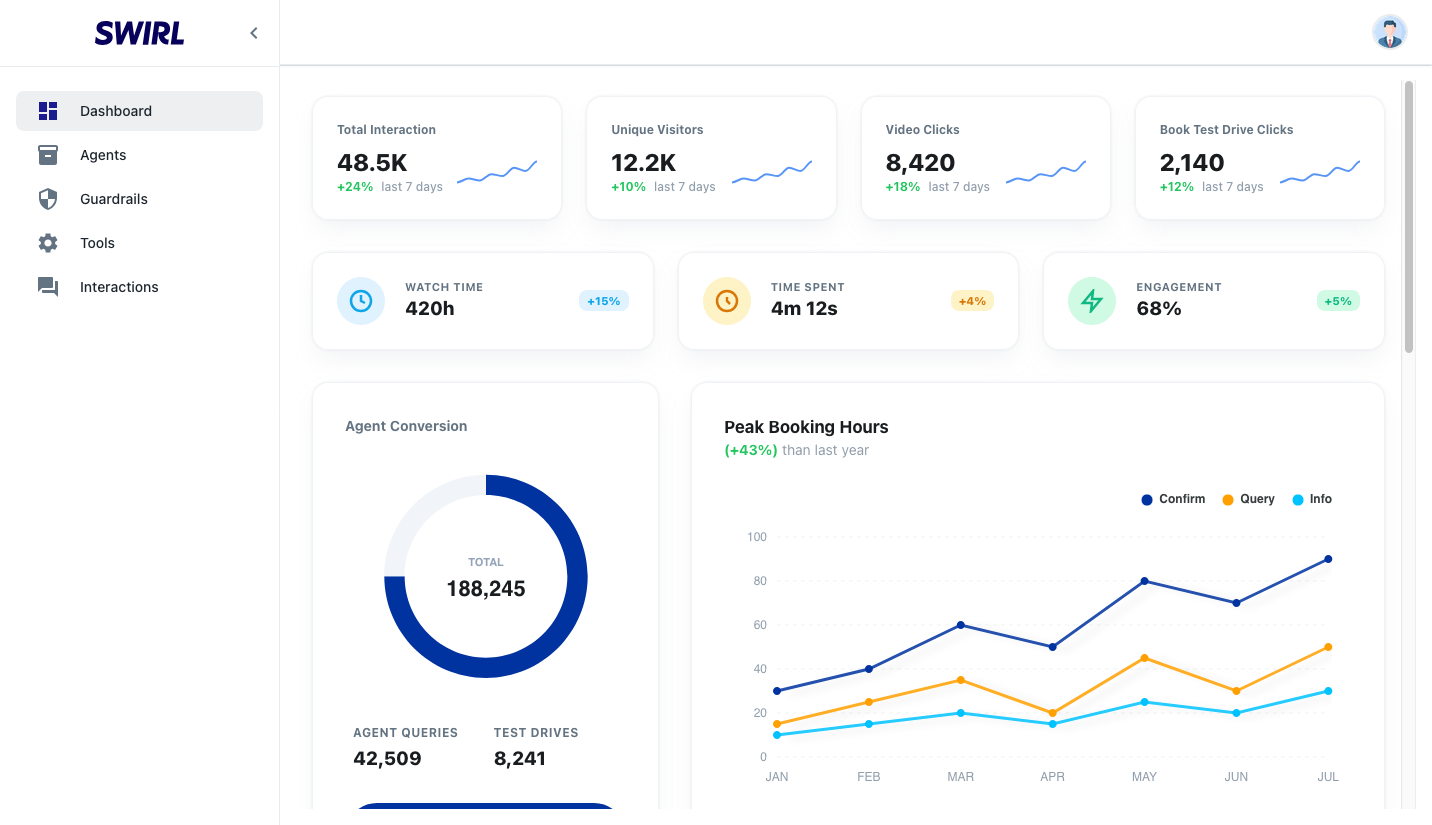Click the 188,245 total in donut center
The height and width of the screenshot is (825, 1432).
point(486,589)
